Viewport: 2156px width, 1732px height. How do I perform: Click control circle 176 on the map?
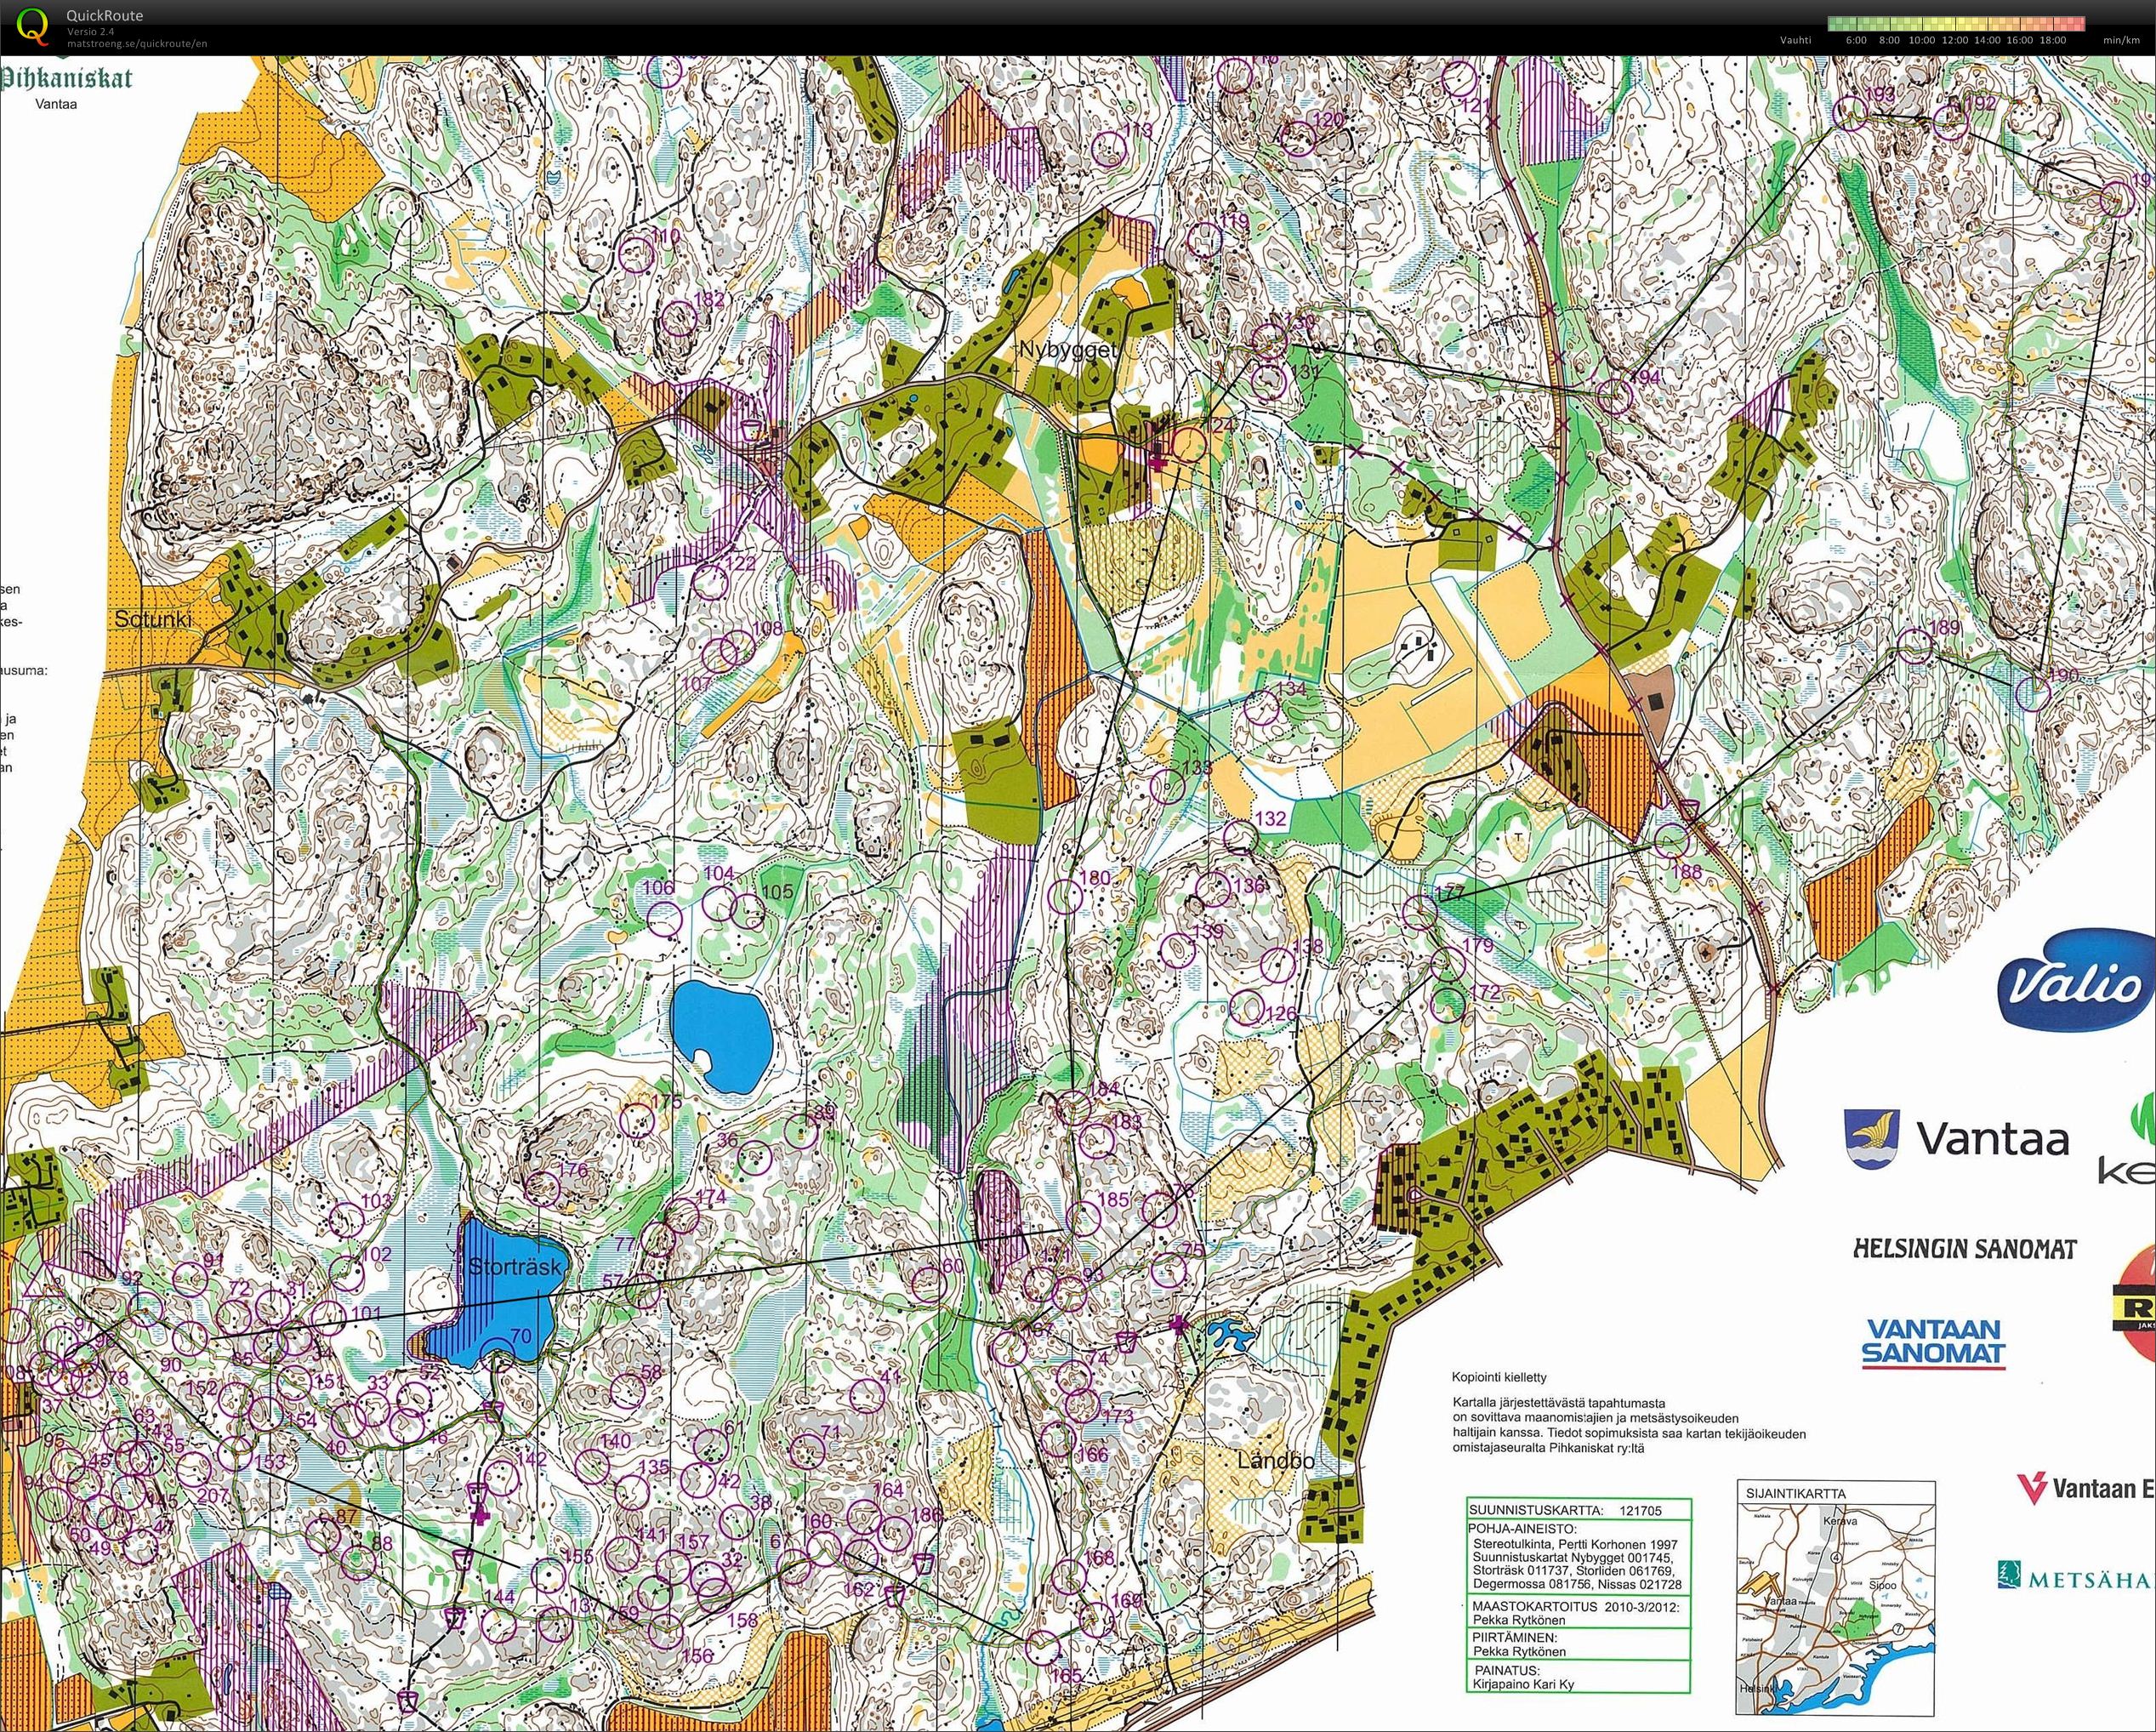point(543,1188)
